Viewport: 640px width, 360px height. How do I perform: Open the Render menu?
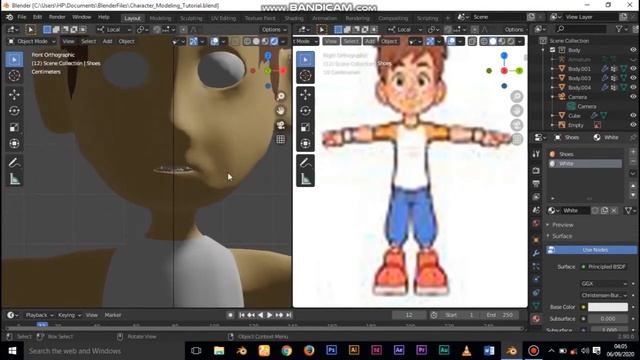coord(57,17)
